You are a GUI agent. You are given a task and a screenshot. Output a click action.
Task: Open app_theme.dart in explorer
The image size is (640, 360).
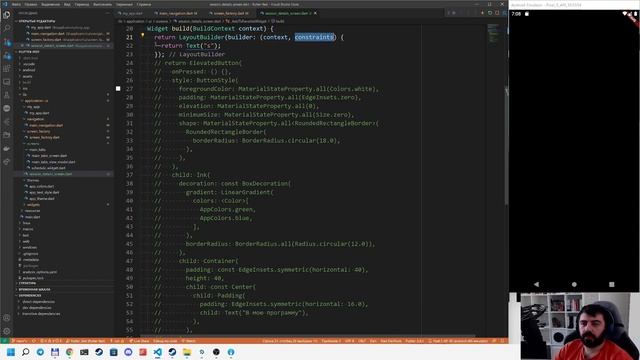coord(42,199)
